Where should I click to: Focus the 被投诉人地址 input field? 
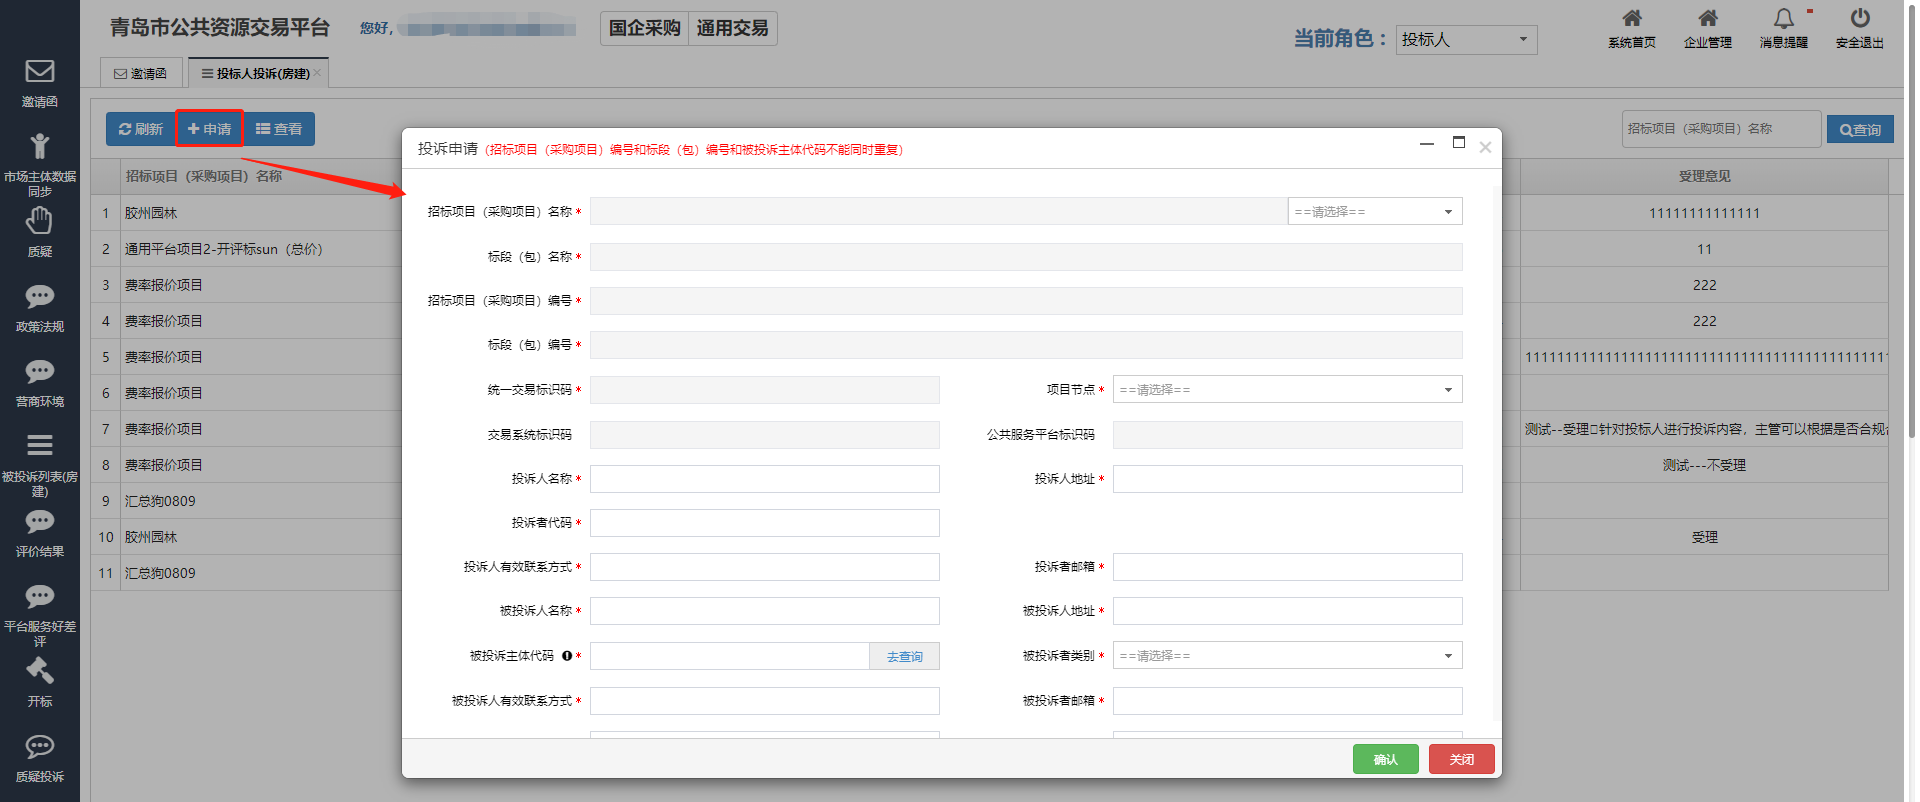coord(1288,611)
